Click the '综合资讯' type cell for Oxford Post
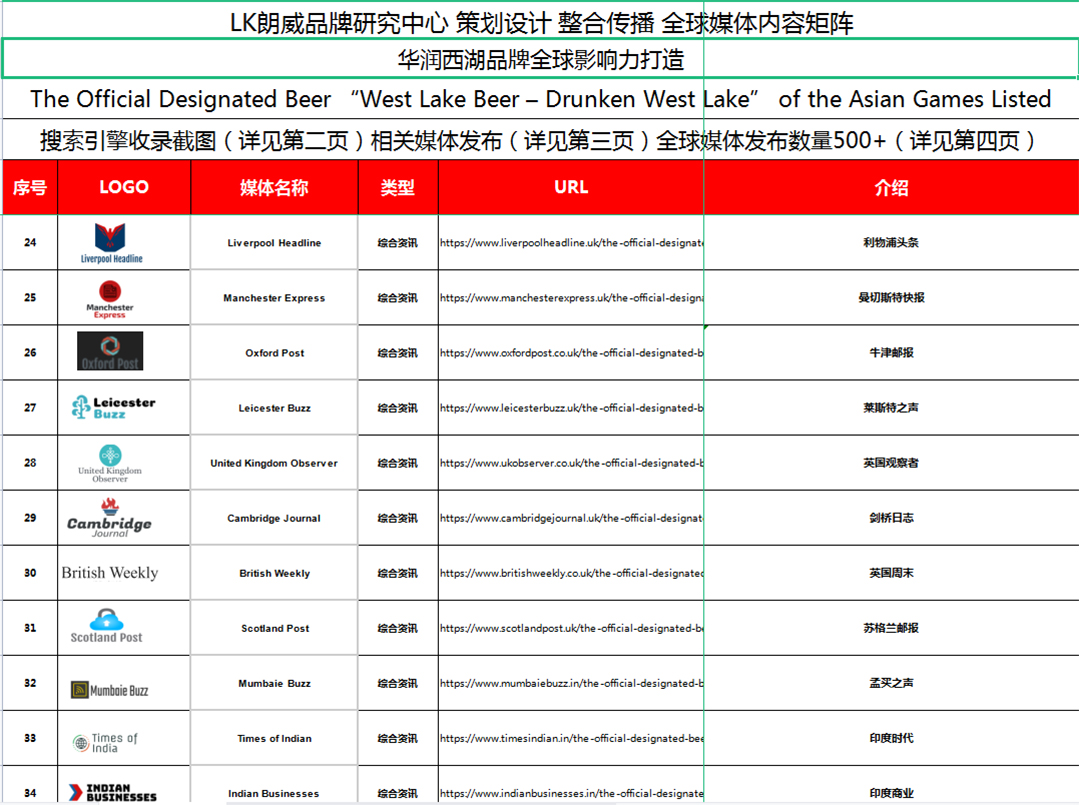Viewport: 1079px width, 805px height. coord(398,353)
